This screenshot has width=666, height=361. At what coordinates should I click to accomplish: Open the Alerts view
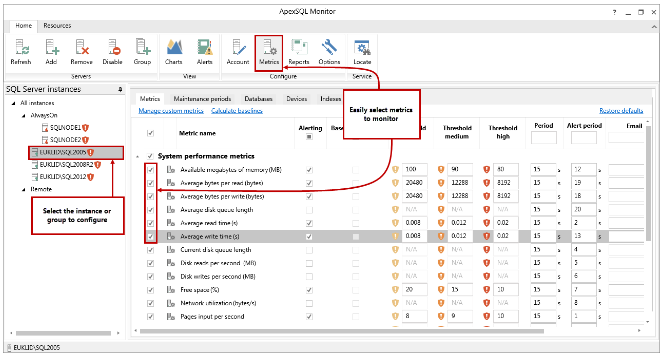[x=204, y=51]
